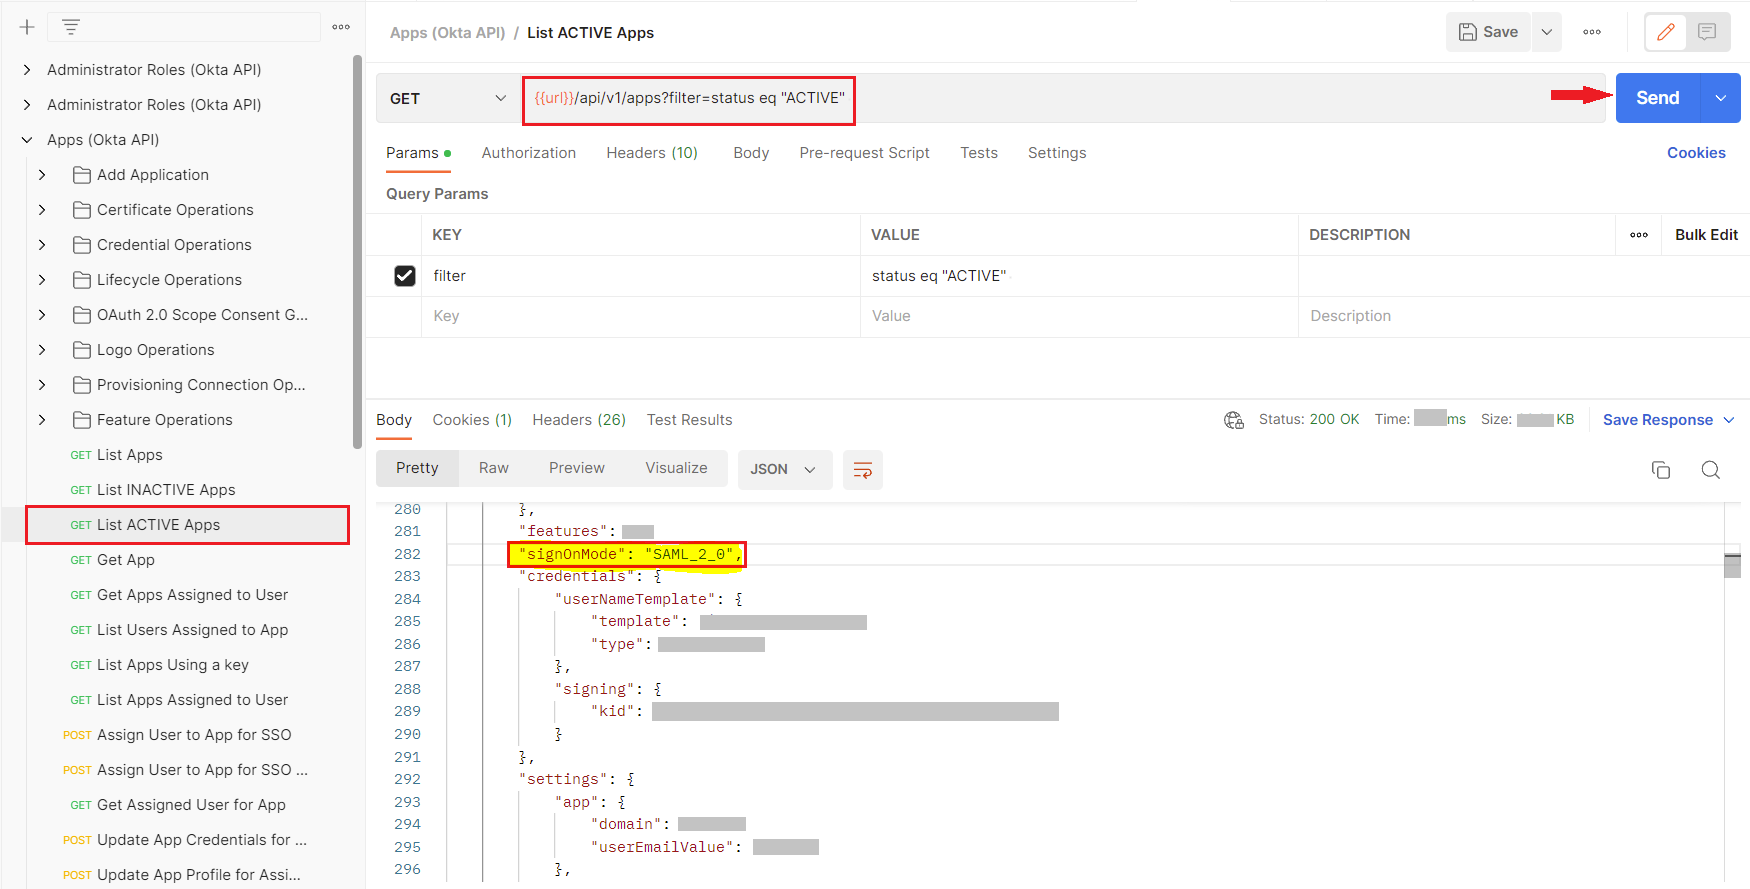Click the sidebar vertical scrollbar
Screen dimensions: 1750x889
tap(357, 250)
